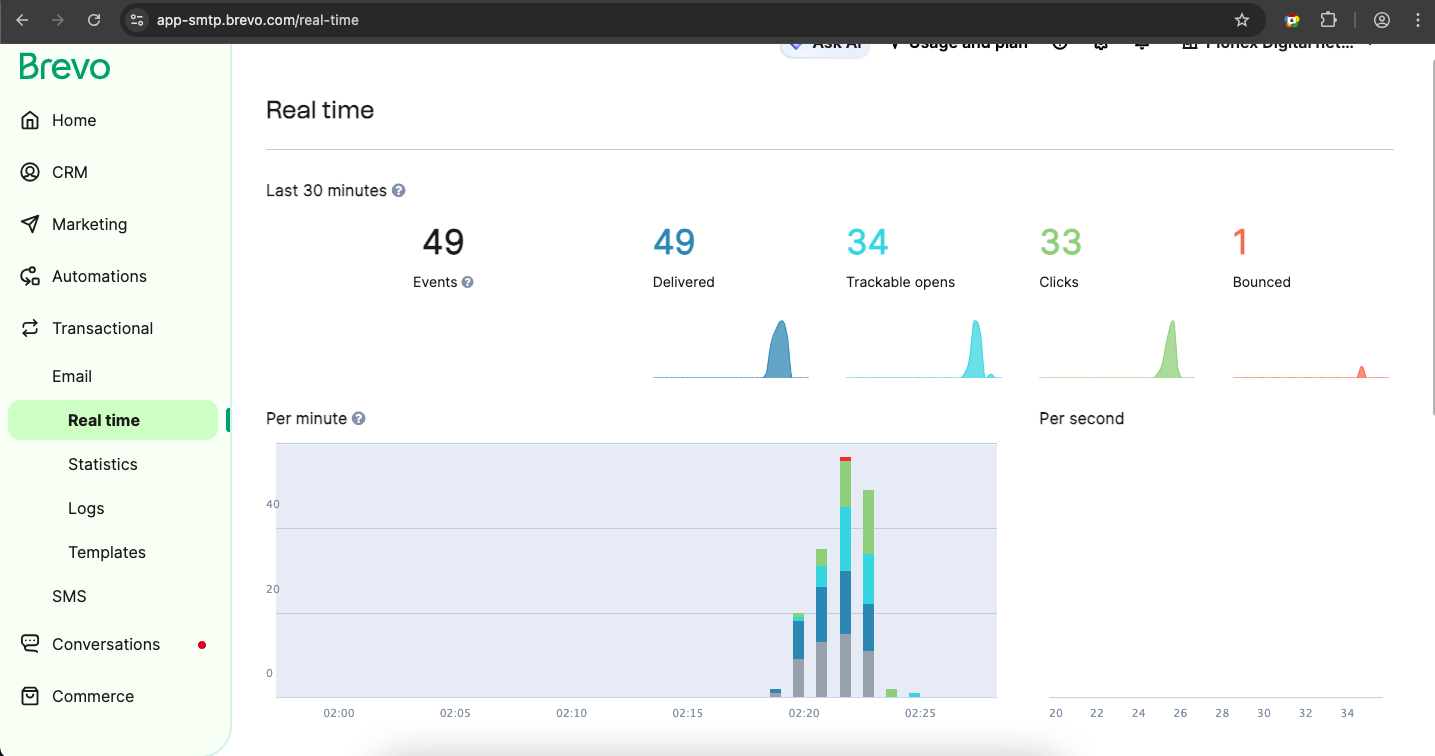Click the Last 30 minutes help tooltip icon
The height and width of the screenshot is (756, 1435).
pyautogui.click(x=398, y=190)
